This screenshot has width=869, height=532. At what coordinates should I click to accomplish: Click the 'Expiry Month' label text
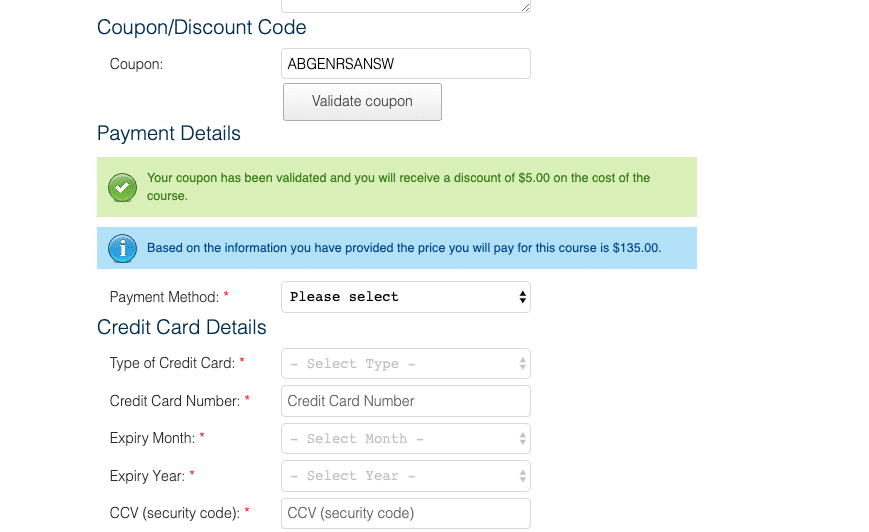coord(152,438)
